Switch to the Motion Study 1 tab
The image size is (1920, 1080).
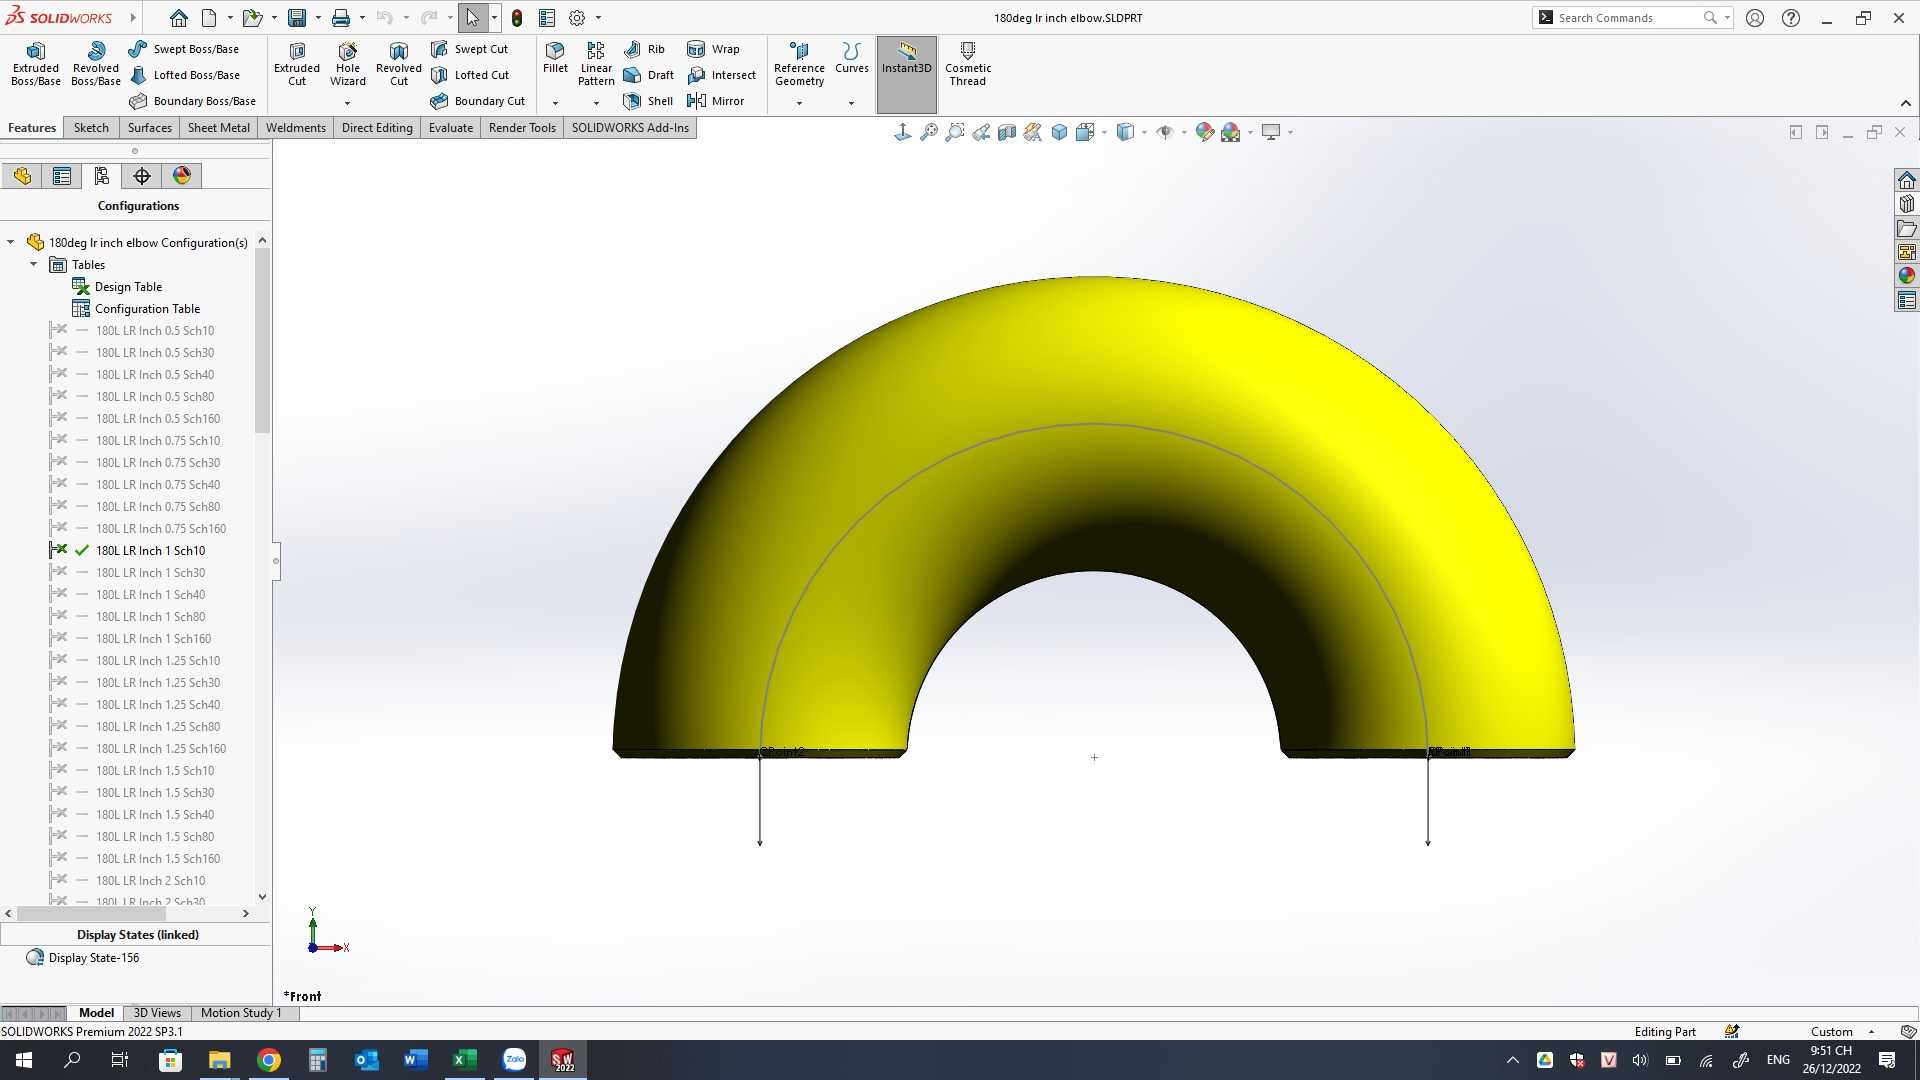[x=241, y=1013]
